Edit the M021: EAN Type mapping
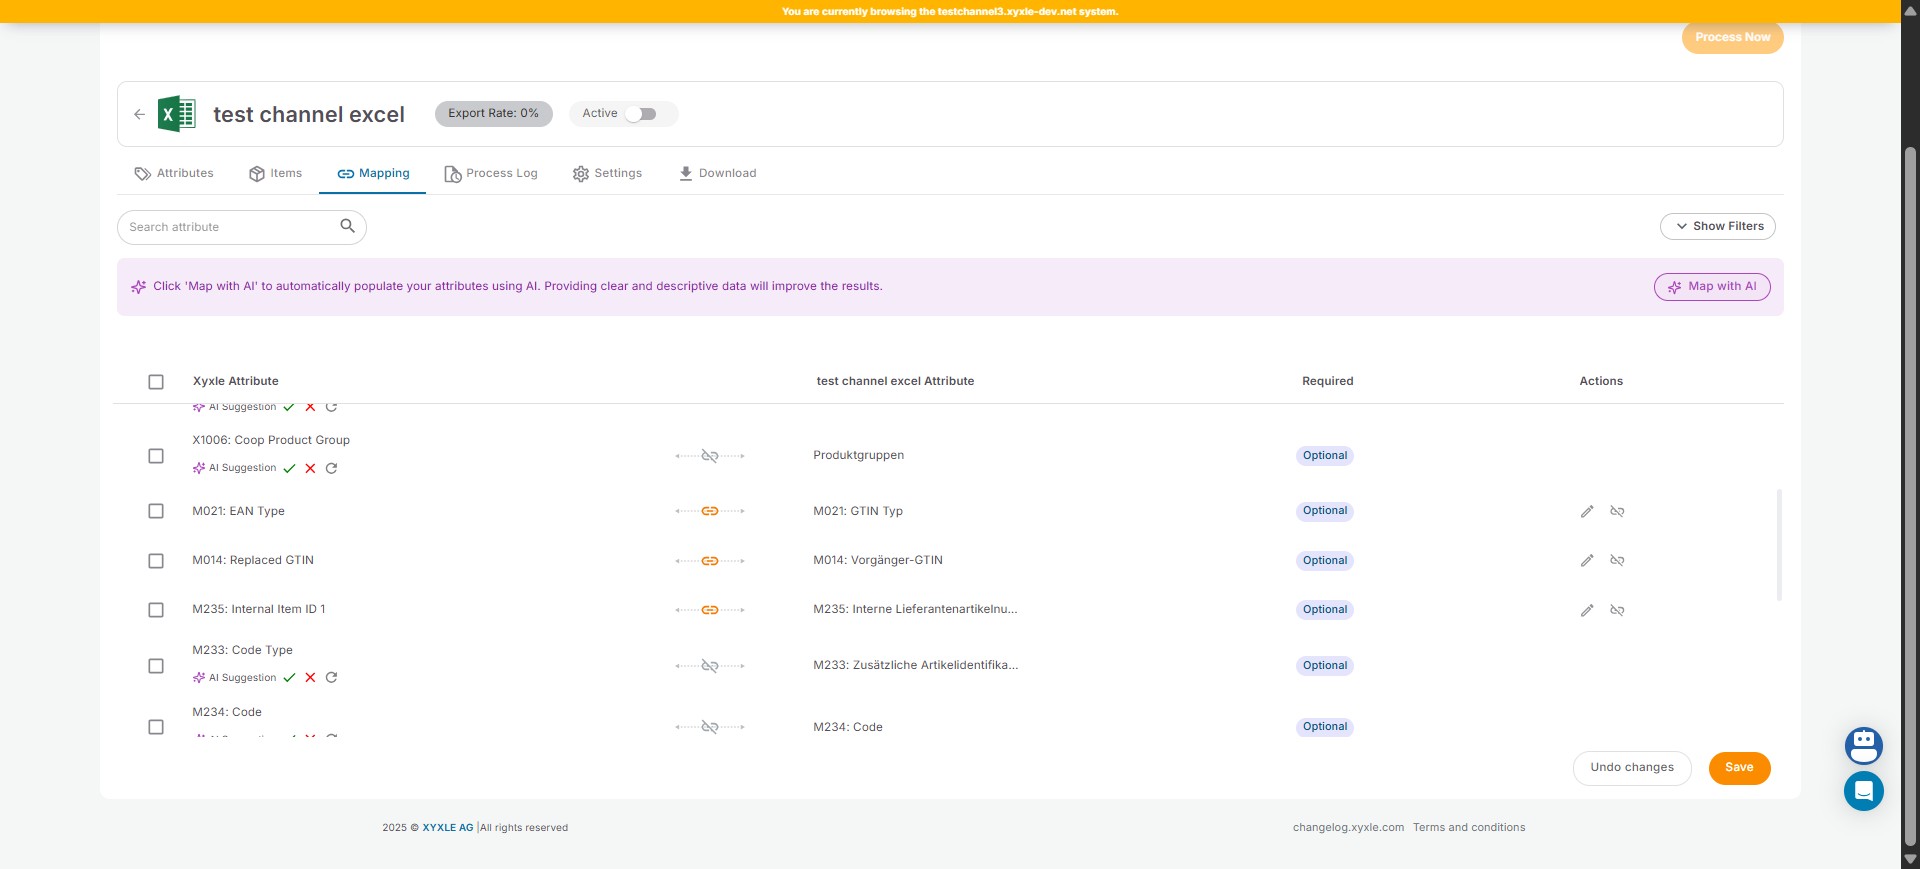Viewport: 1920px width, 869px height. click(x=1586, y=511)
